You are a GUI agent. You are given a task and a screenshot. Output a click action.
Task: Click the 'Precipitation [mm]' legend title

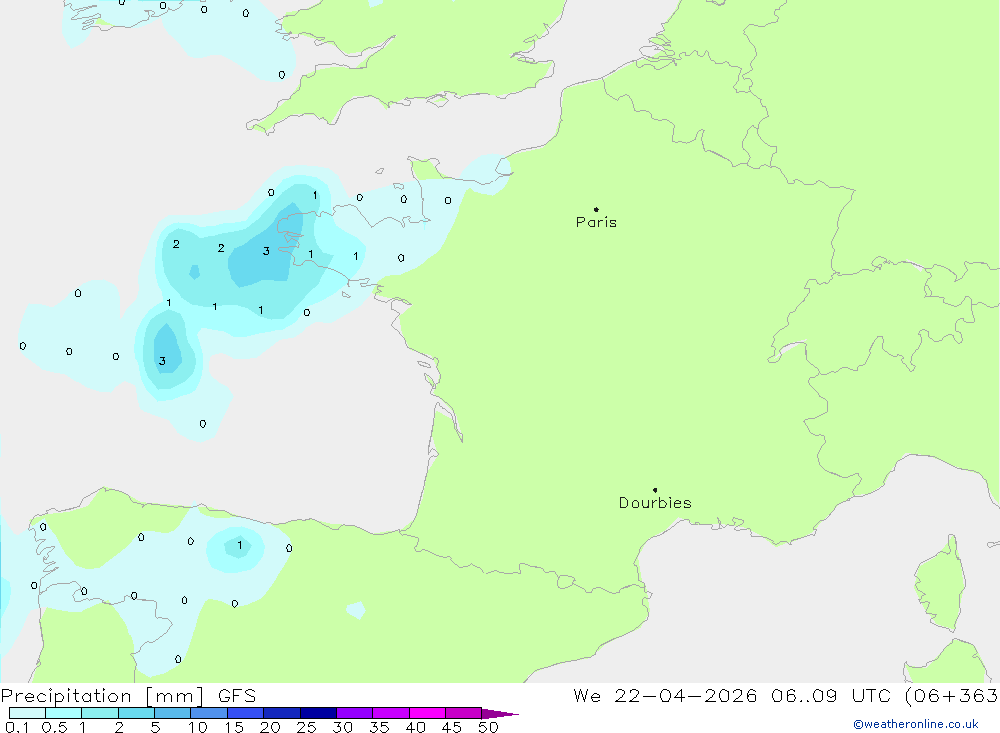point(102,696)
